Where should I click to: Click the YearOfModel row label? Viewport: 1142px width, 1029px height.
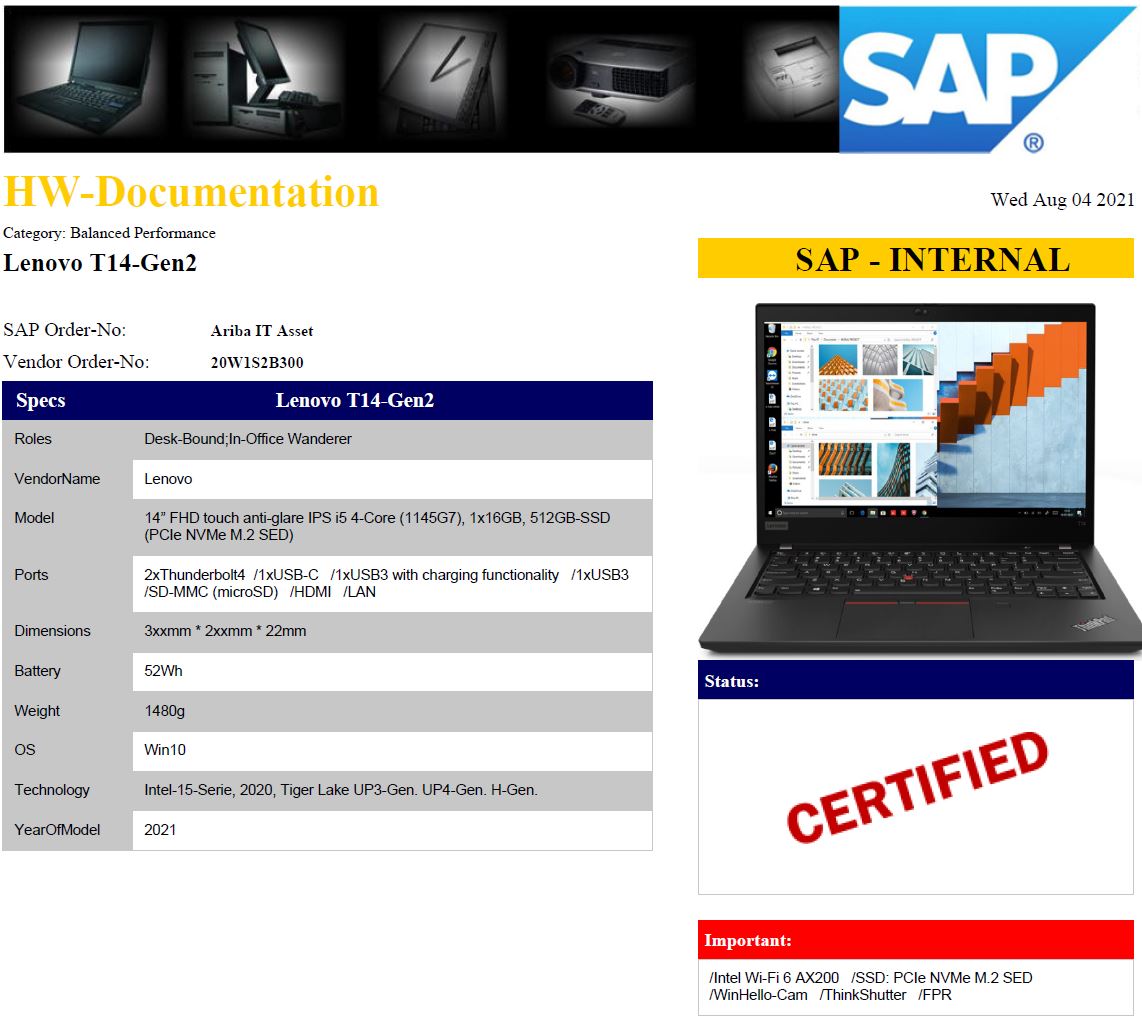[57, 830]
